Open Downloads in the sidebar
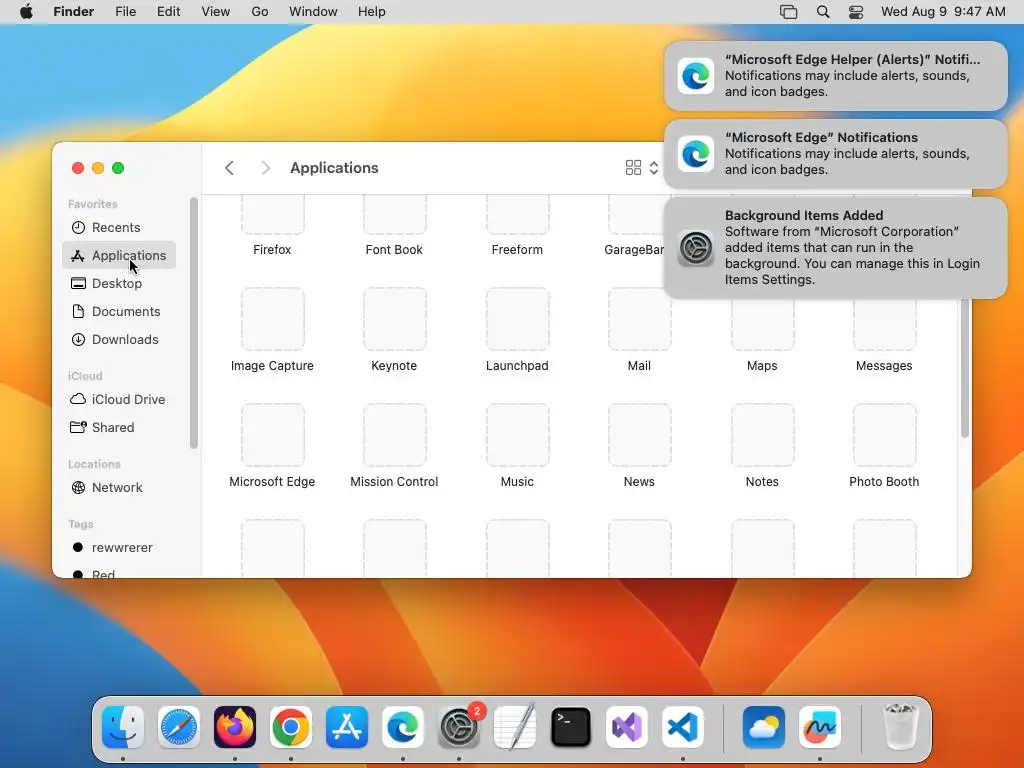The width and height of the screenshot is (1024, 768). [x=119, y=340]
